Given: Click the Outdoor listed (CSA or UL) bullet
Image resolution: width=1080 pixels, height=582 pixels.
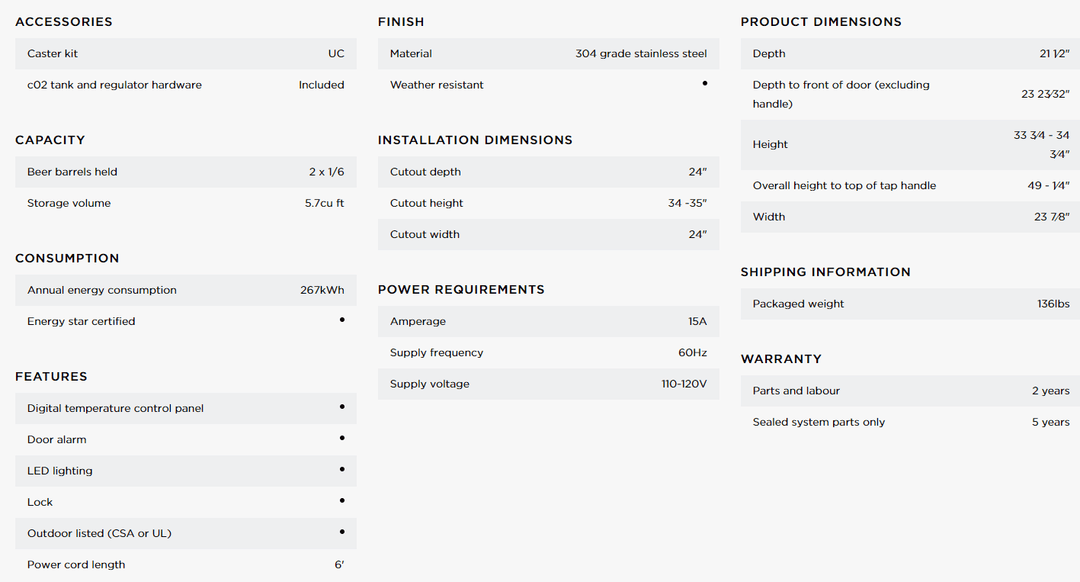Looking at the screenshot, I should point(342,532).
